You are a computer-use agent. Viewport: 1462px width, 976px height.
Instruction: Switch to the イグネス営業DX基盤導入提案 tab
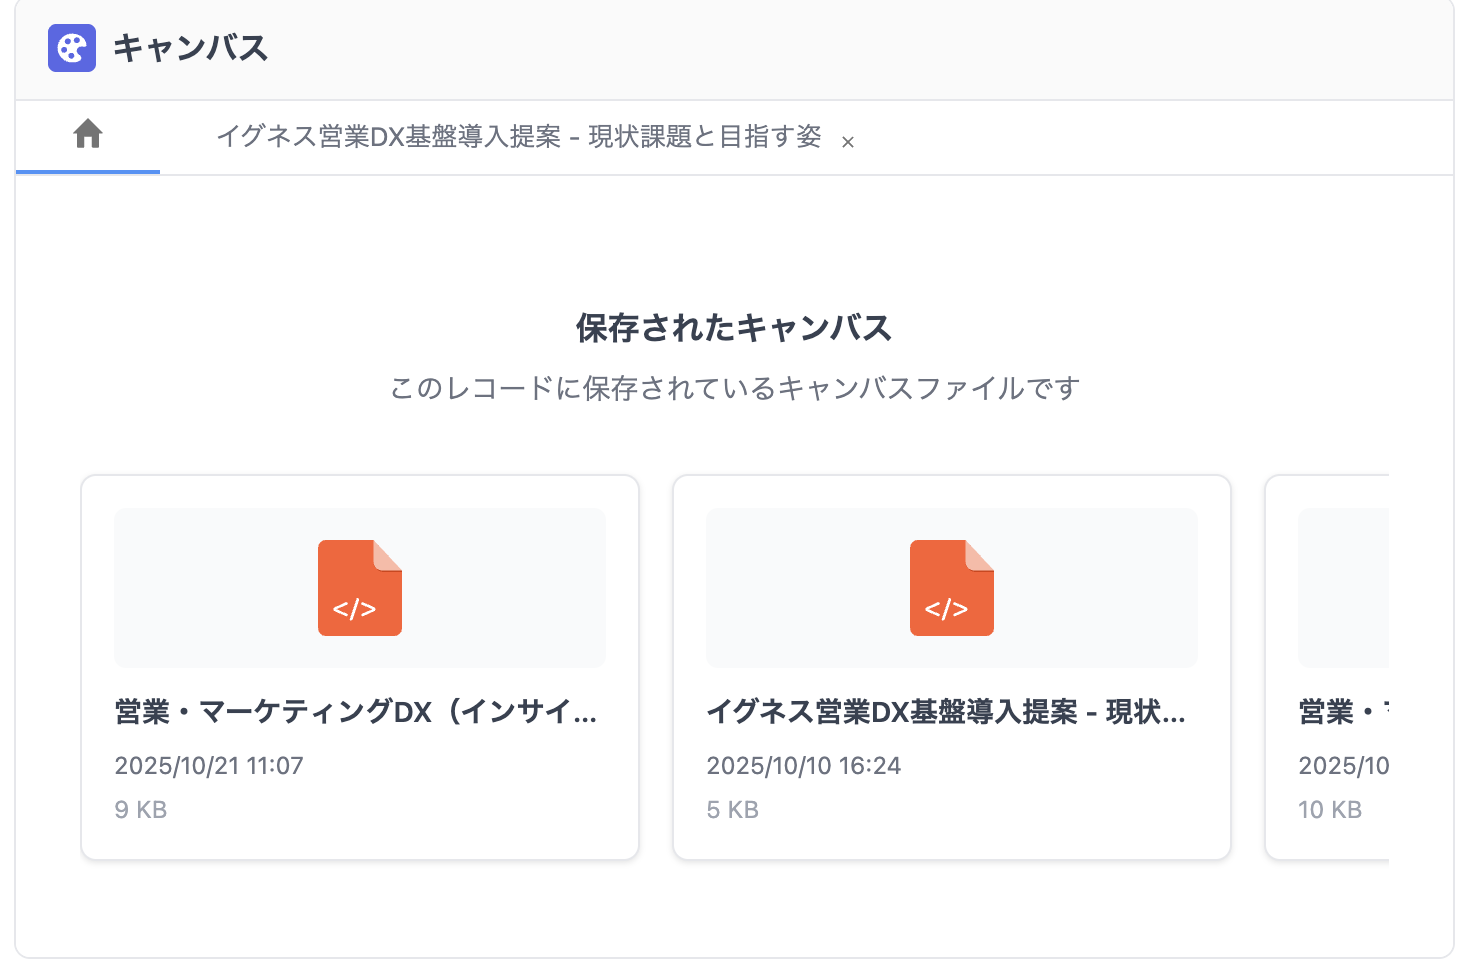point(518,137)
